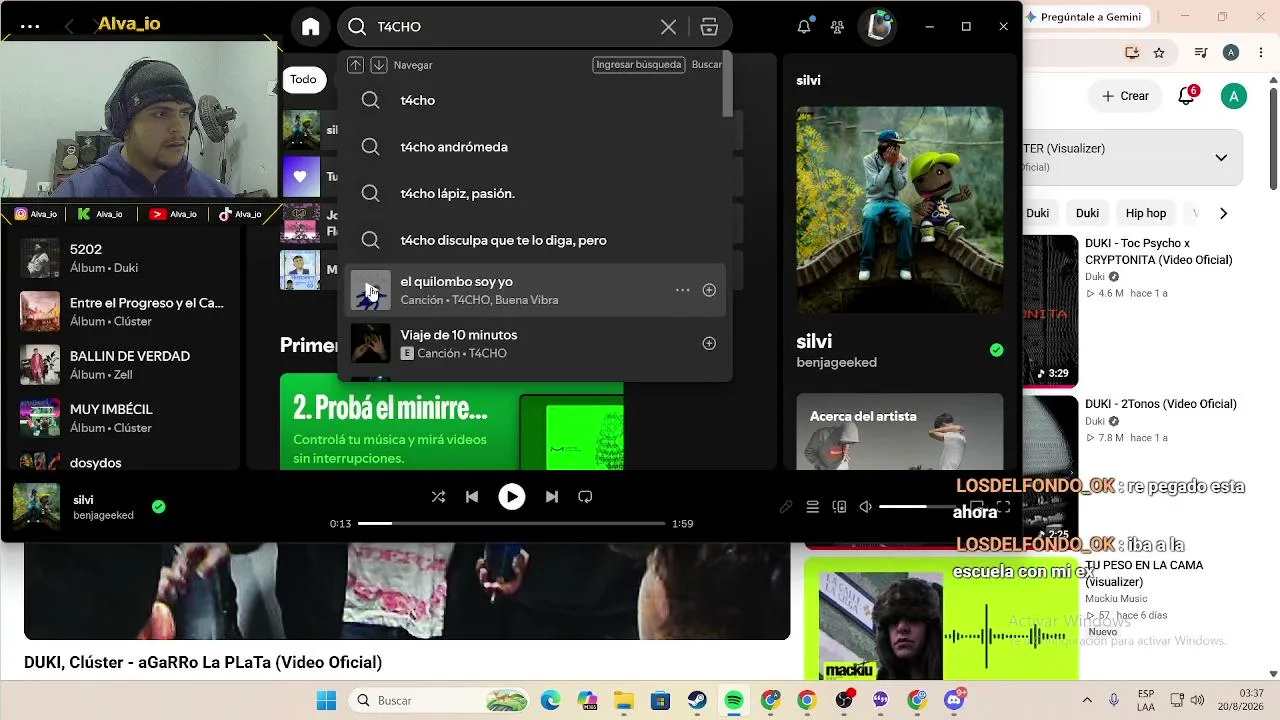
Task: Play the current track 'silvi'
Action: point(511,496)
